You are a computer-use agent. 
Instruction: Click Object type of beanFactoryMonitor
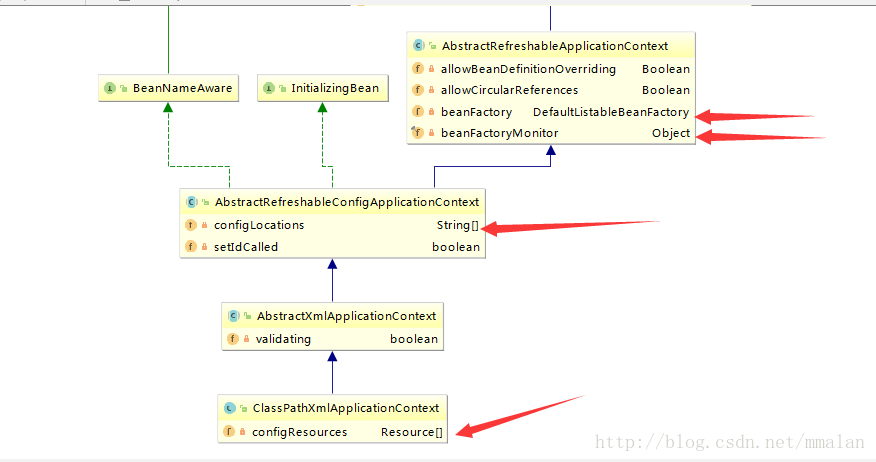(670, 133)
